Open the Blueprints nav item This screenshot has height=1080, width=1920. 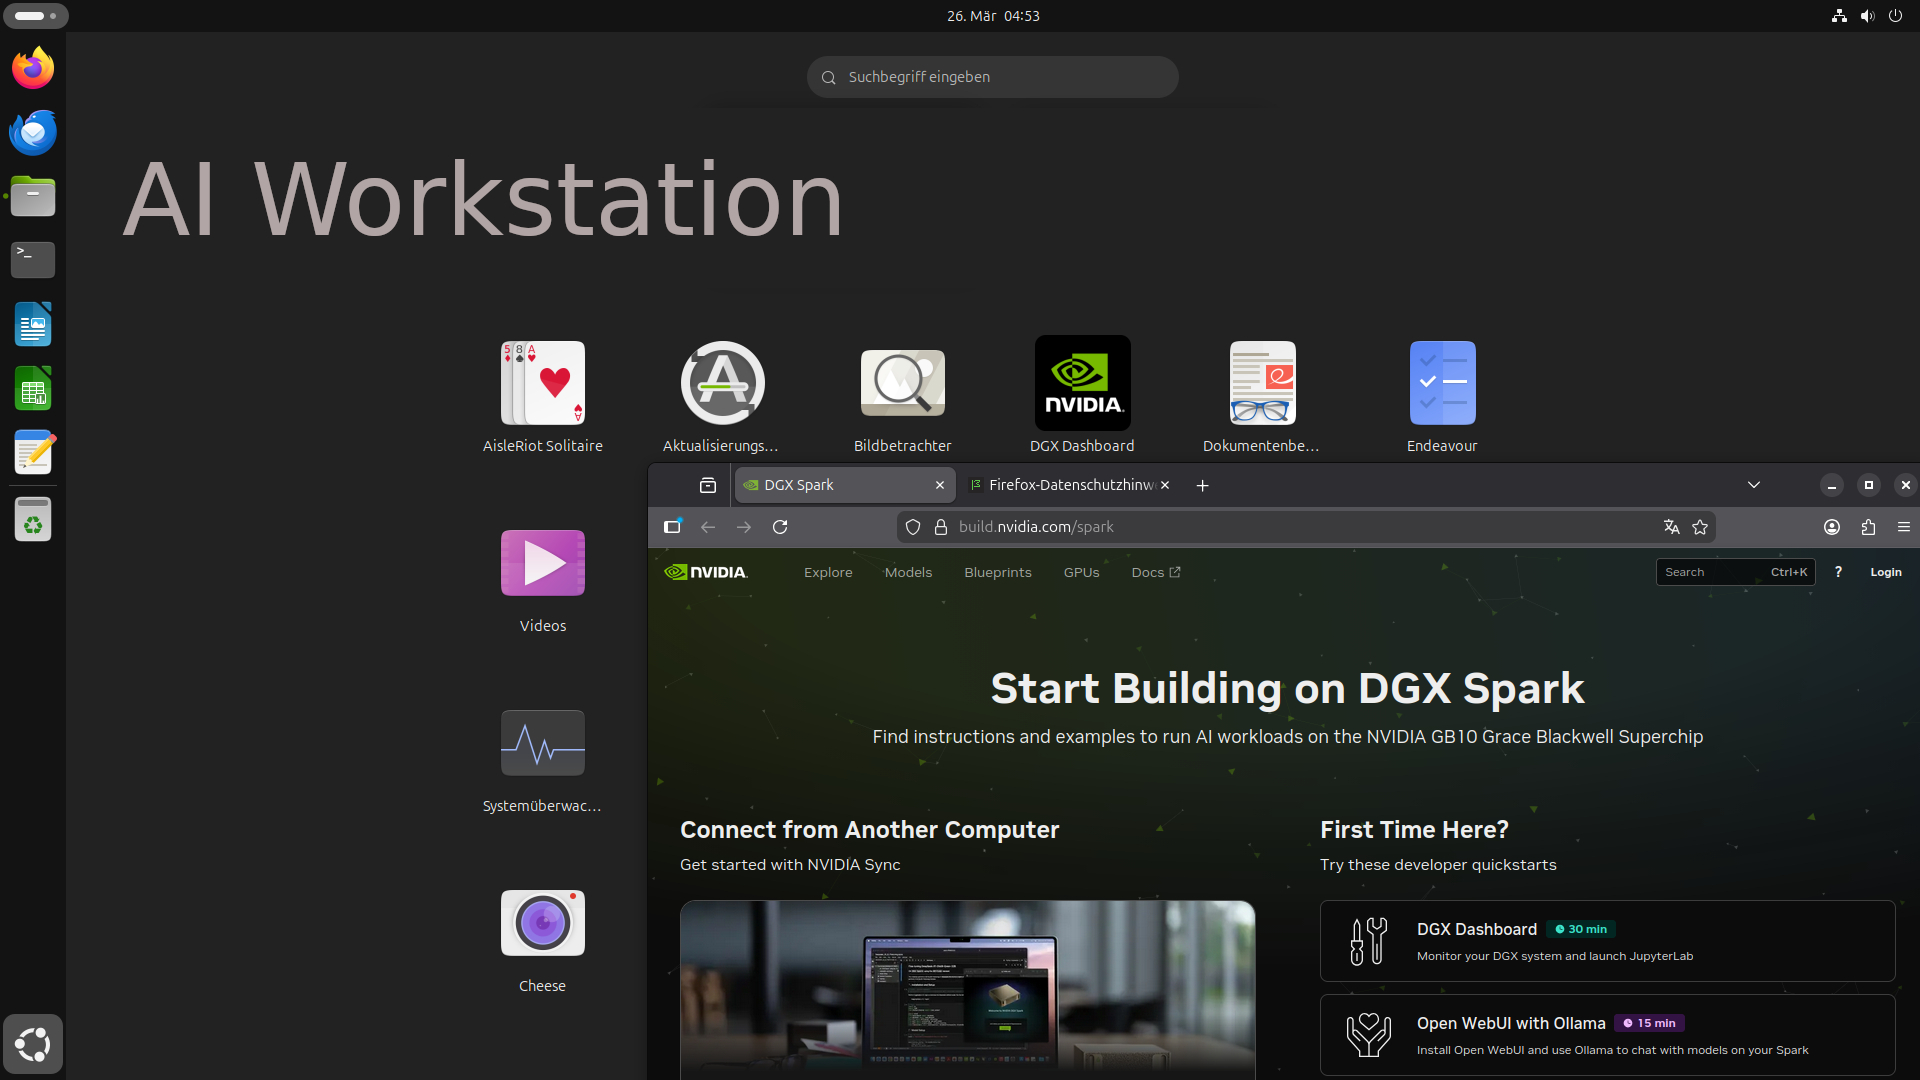(x=998, y=573)
